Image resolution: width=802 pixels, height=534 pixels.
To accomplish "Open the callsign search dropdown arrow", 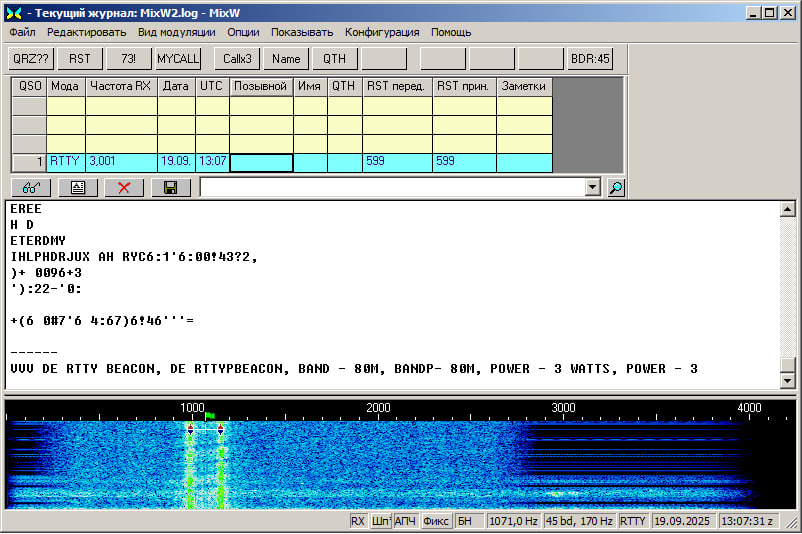I will click(x=591, y=188).
